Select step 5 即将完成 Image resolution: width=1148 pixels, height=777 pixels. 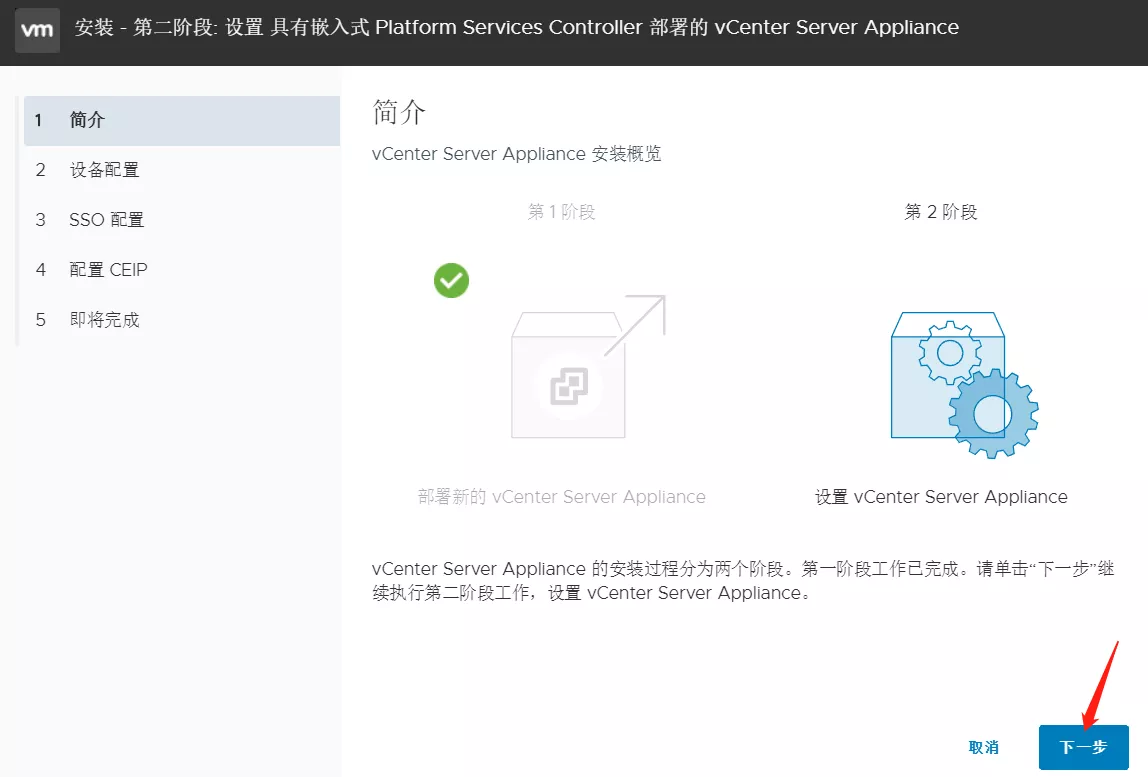click(104, 320)
